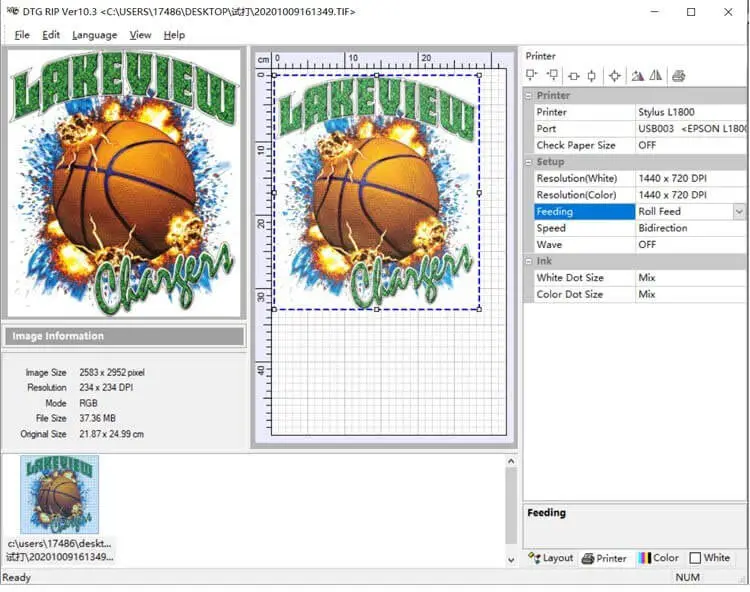Collapse the Printer property group

[529, 95]
